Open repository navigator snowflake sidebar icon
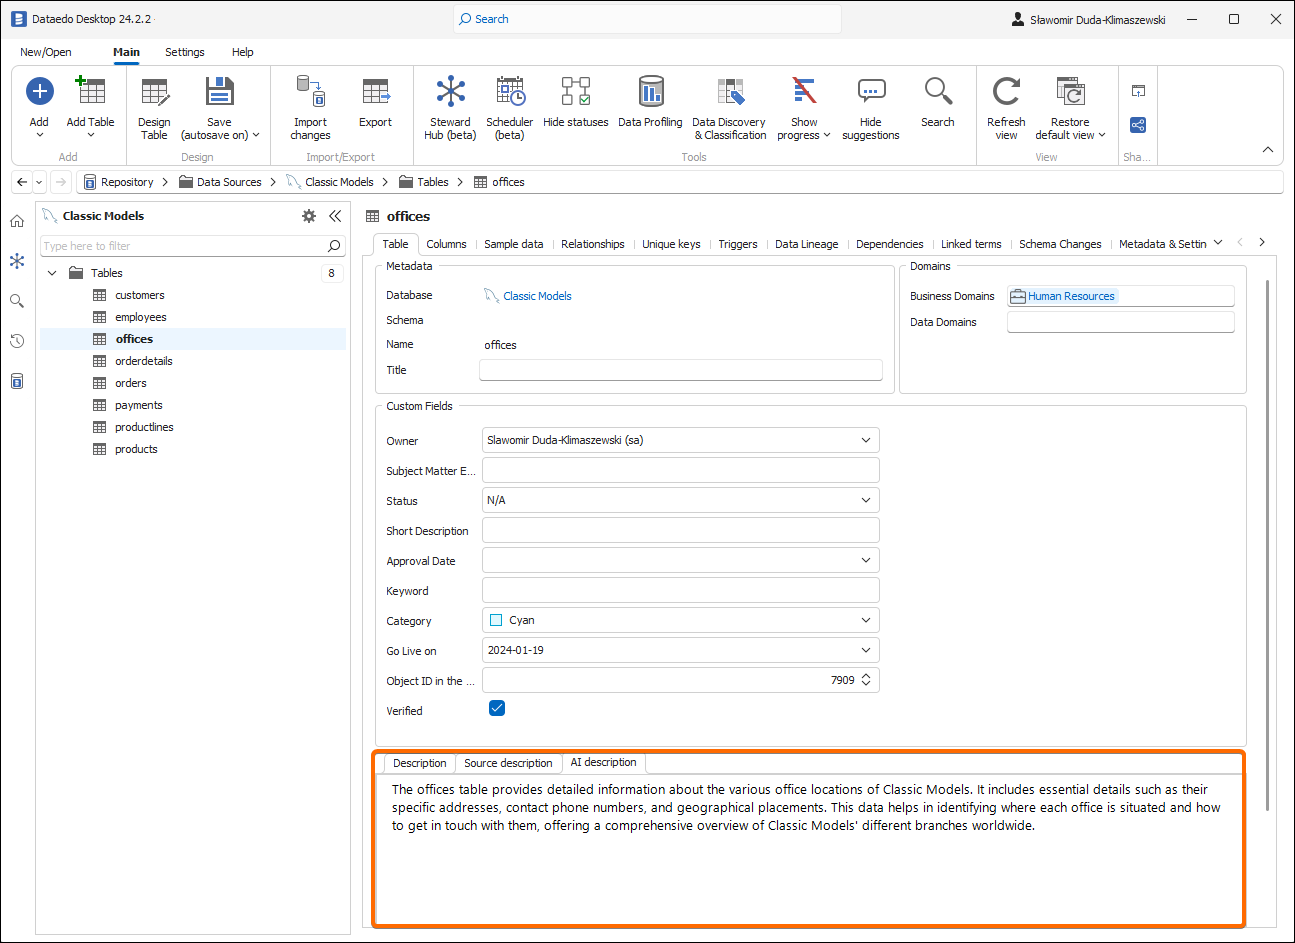 17,261
